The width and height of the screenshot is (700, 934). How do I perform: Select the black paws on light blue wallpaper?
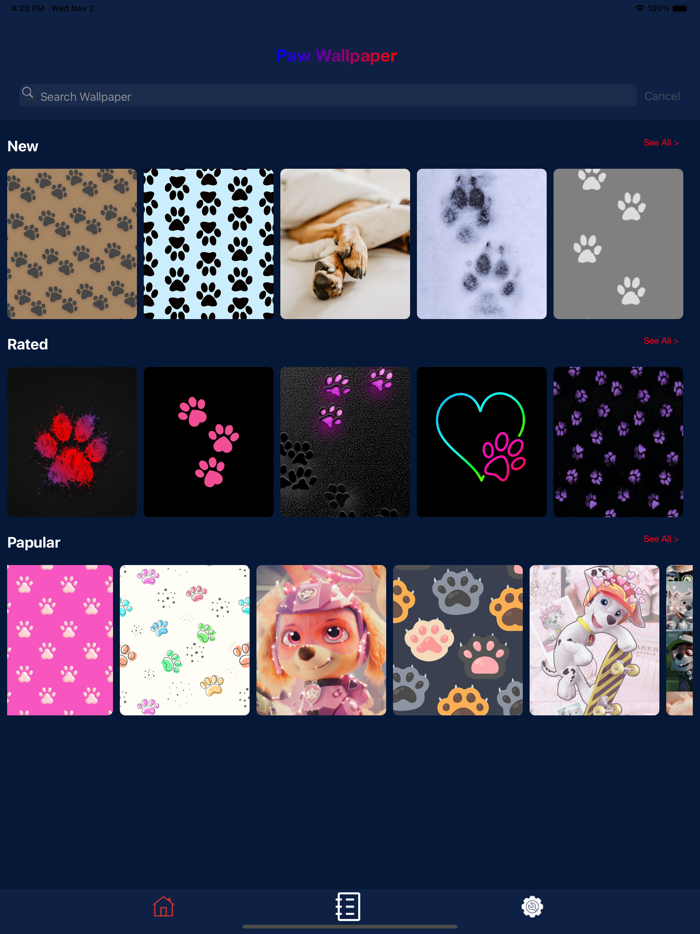coord(209,244)
